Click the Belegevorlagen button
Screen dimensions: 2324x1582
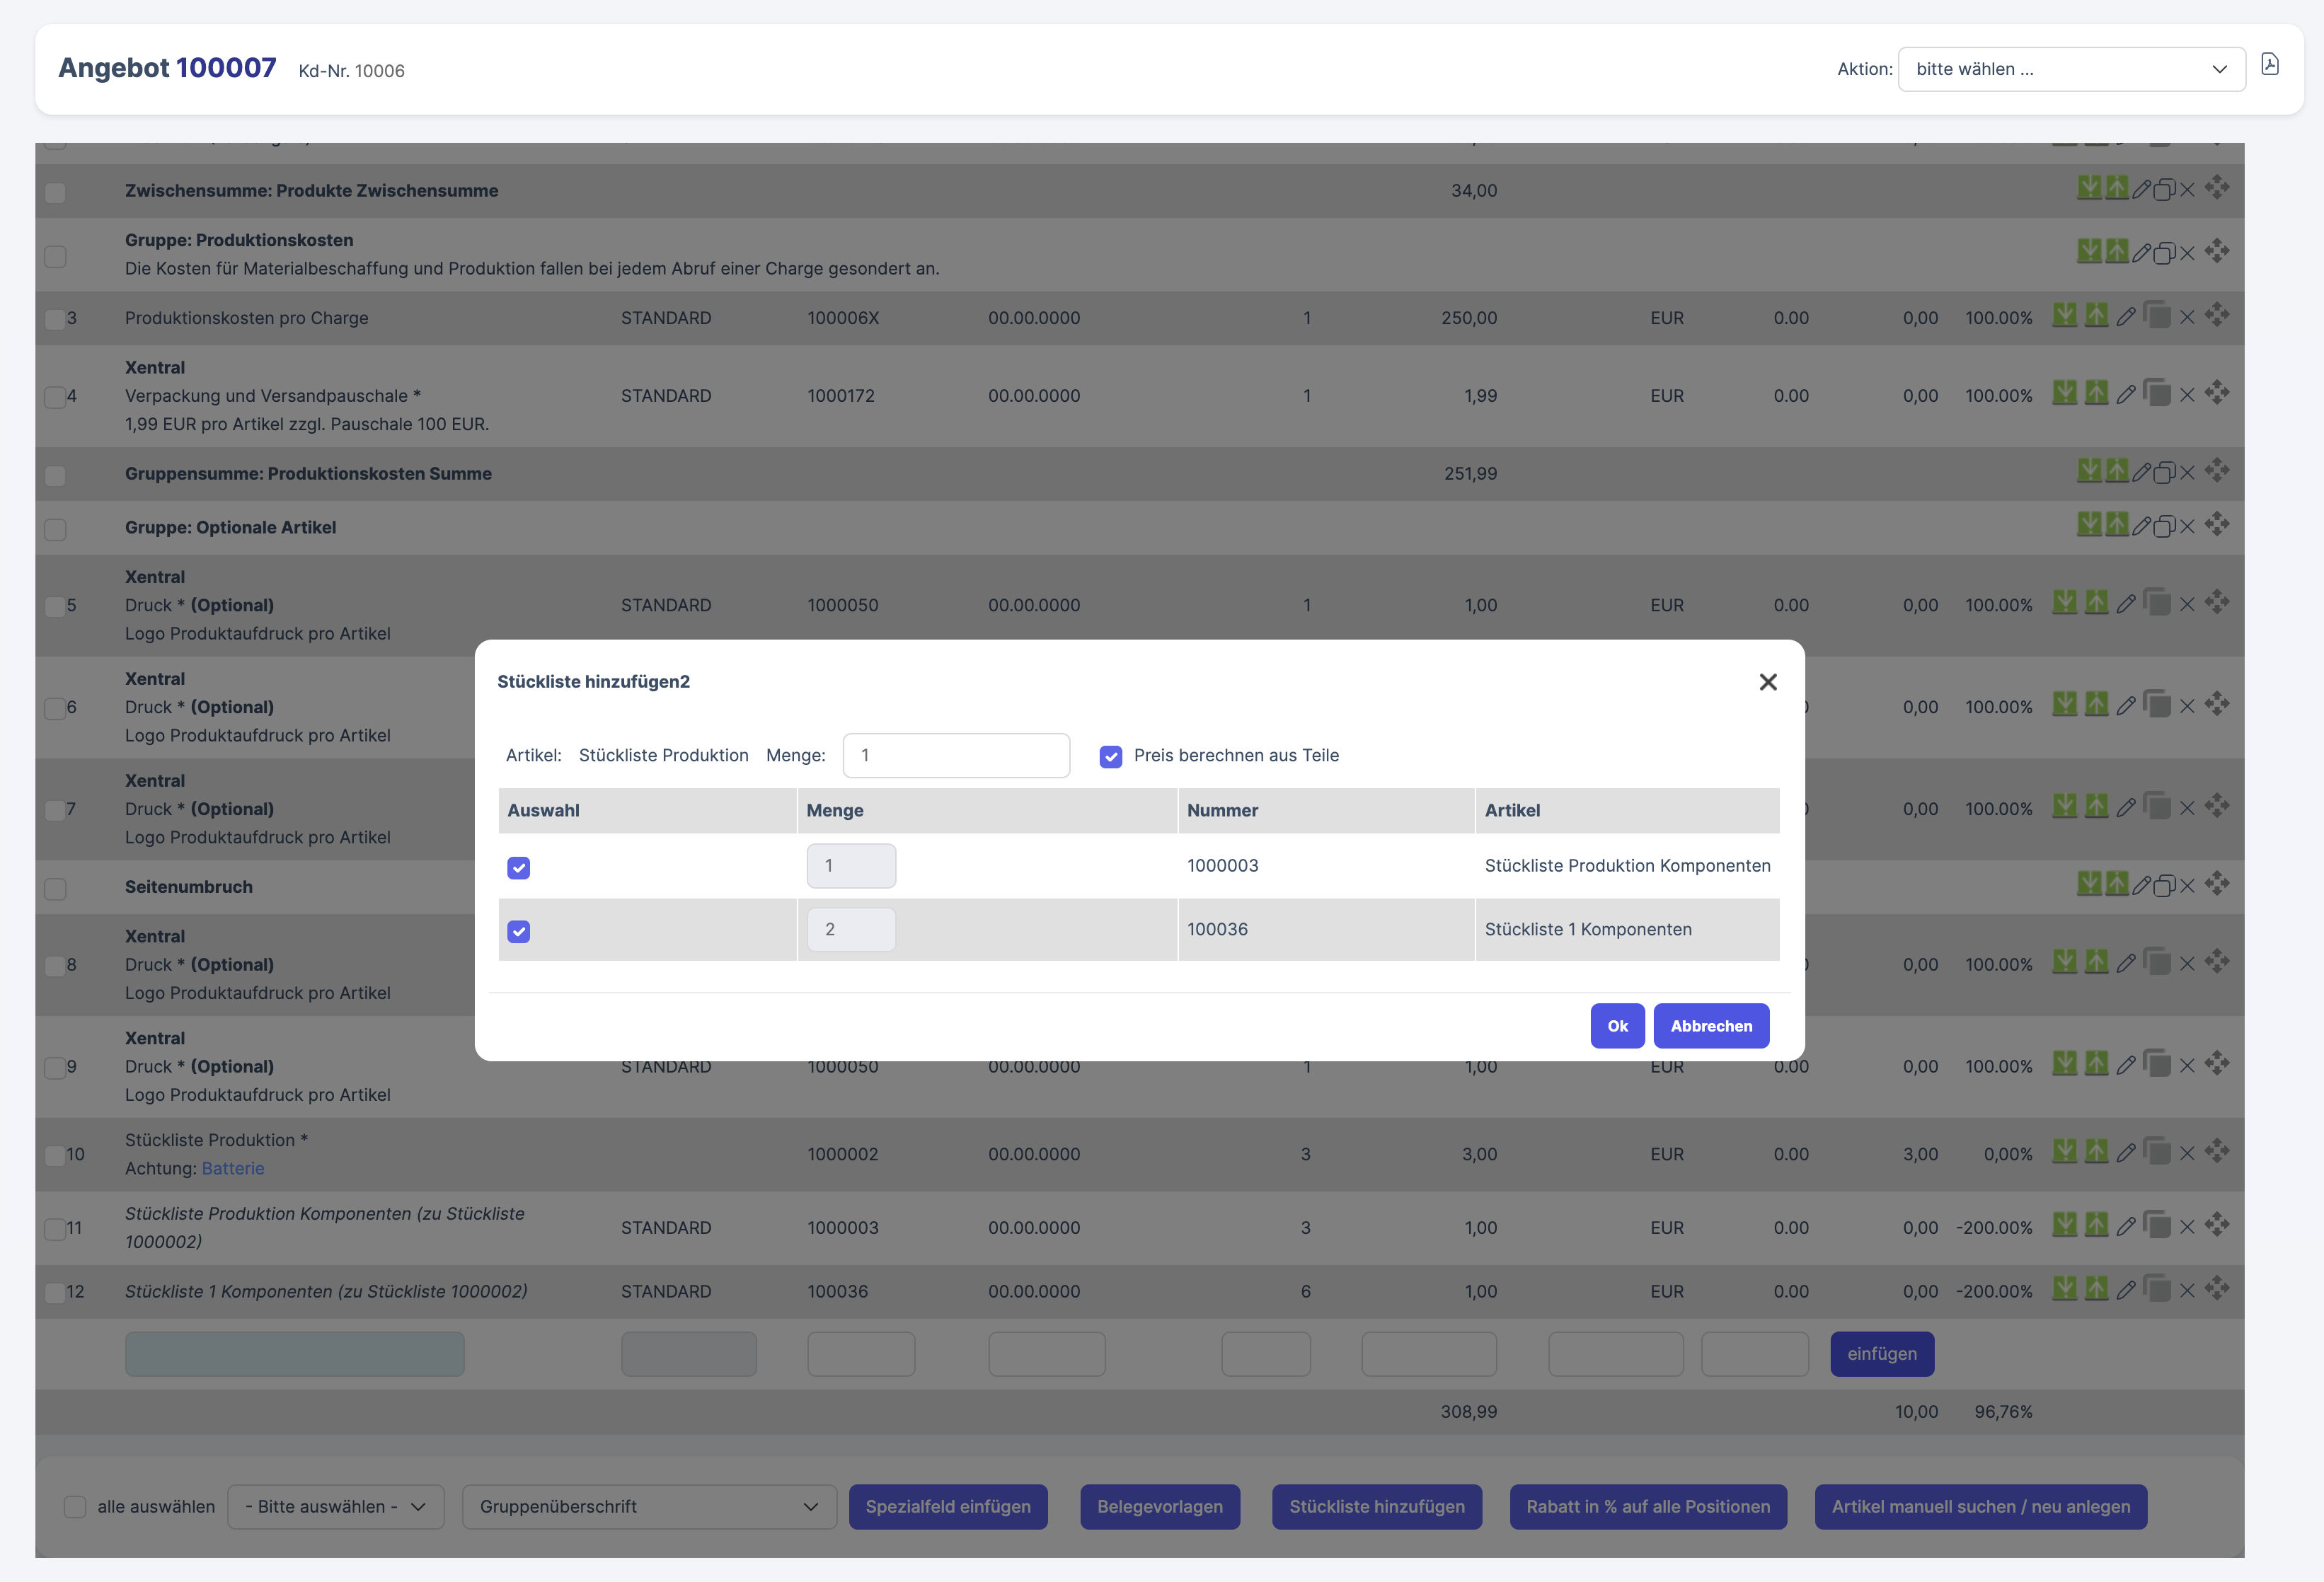pos(1159,1506)
